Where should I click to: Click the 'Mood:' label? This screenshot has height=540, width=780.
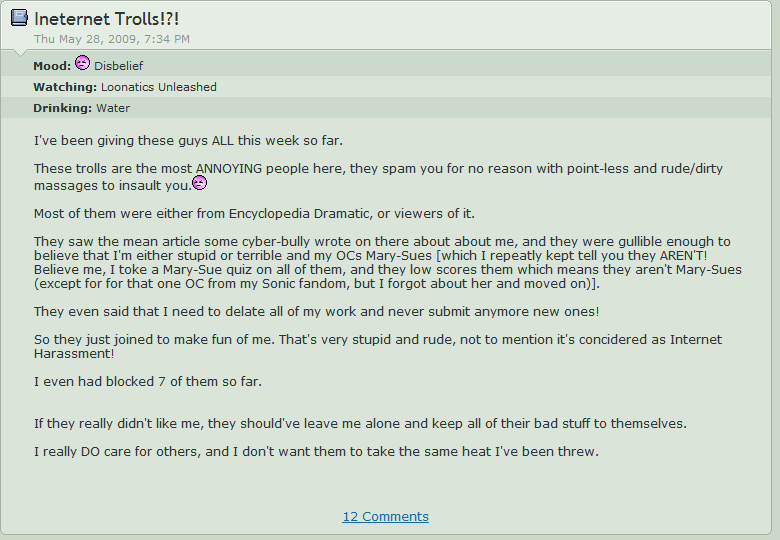52,66
